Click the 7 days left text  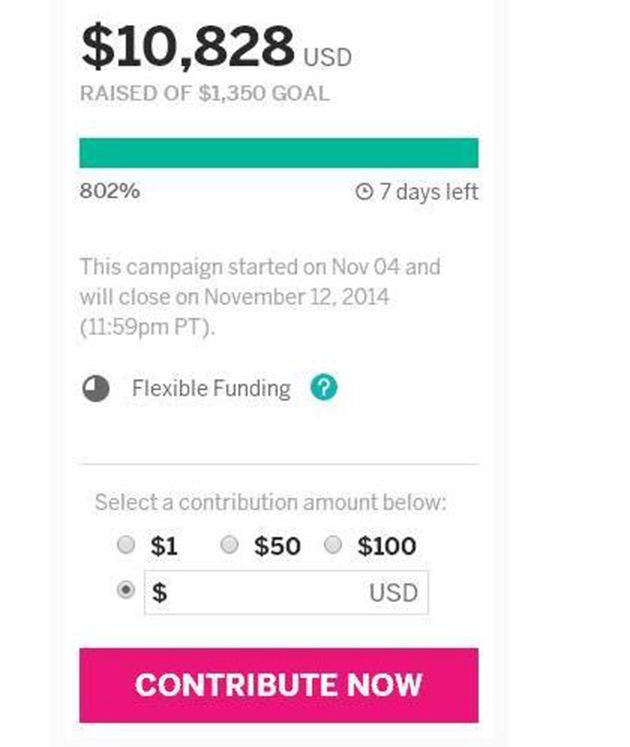click(x=429, y=192)
